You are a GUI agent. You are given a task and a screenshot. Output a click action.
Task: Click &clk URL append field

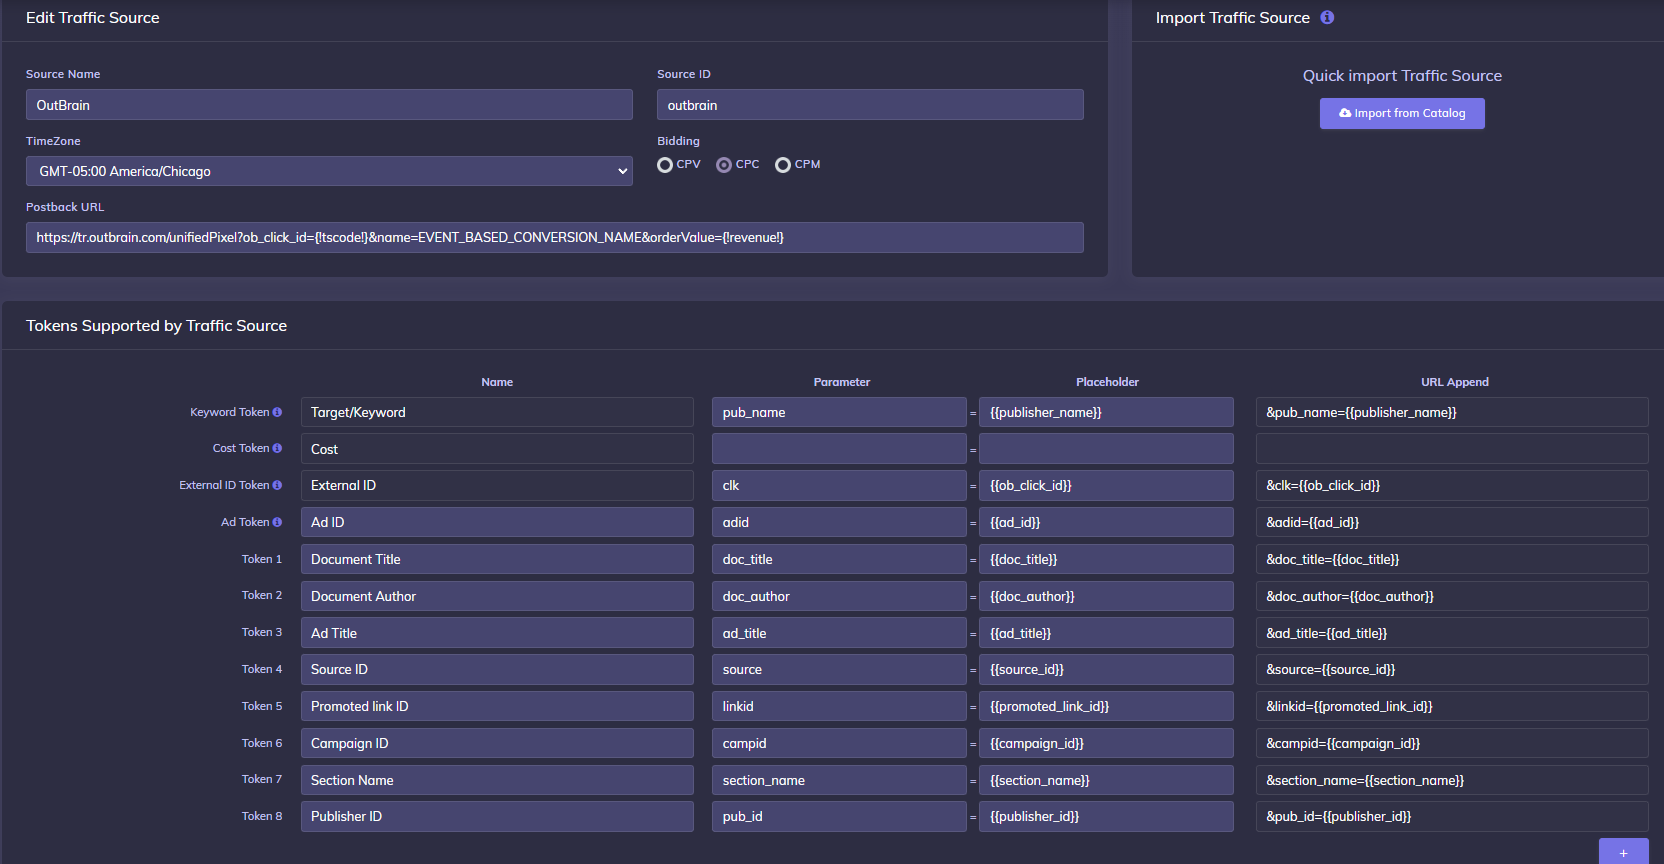pos(1452,485)
